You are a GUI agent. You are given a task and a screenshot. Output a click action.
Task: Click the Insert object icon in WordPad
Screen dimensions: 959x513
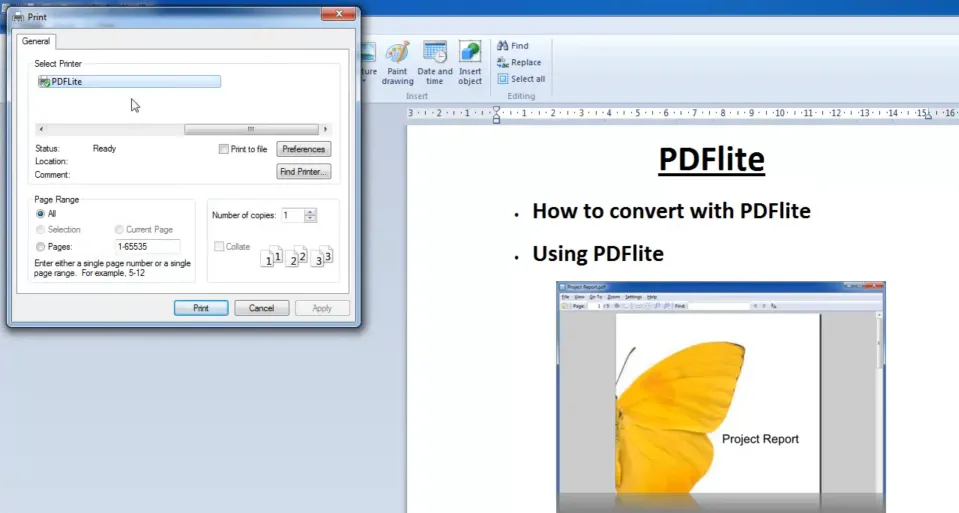470,63
